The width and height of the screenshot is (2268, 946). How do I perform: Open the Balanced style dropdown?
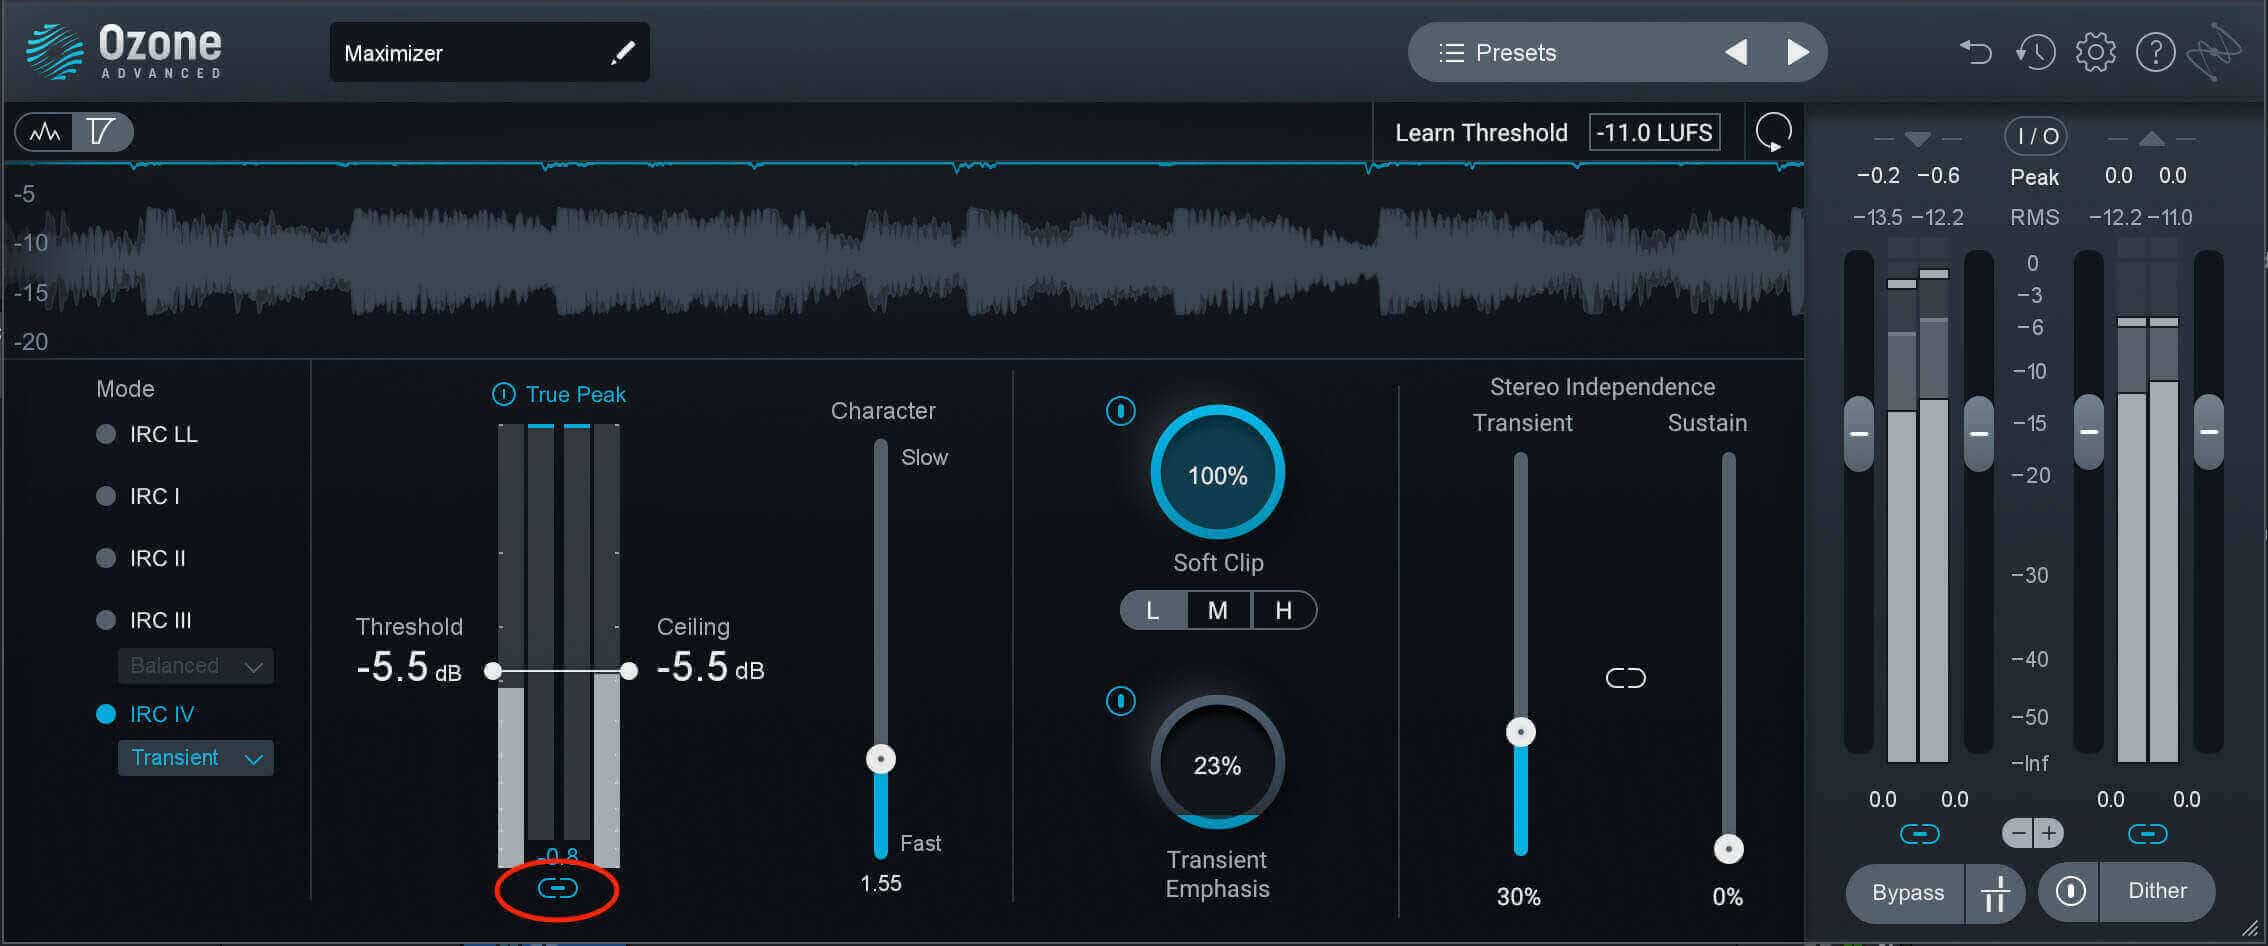coord(196,666)
